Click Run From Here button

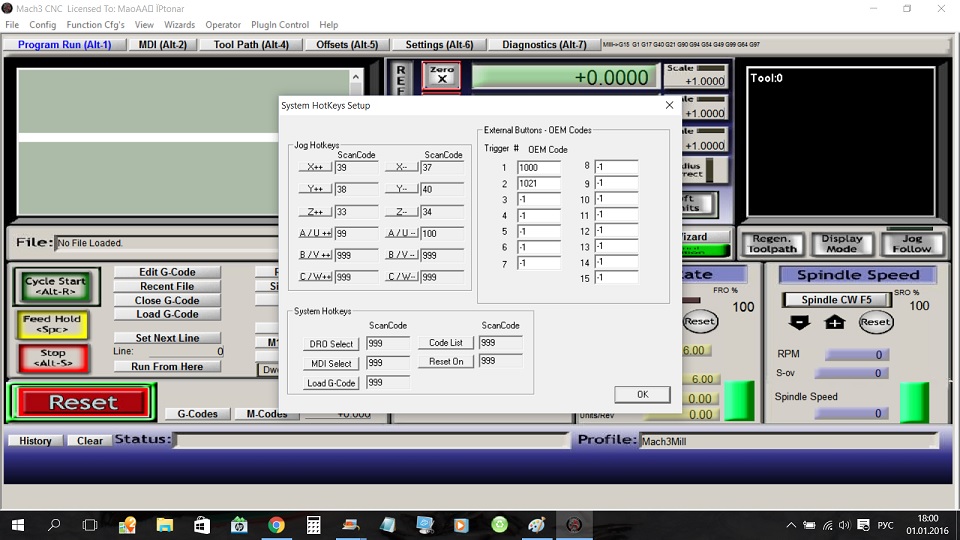click(x=167, y=367)
